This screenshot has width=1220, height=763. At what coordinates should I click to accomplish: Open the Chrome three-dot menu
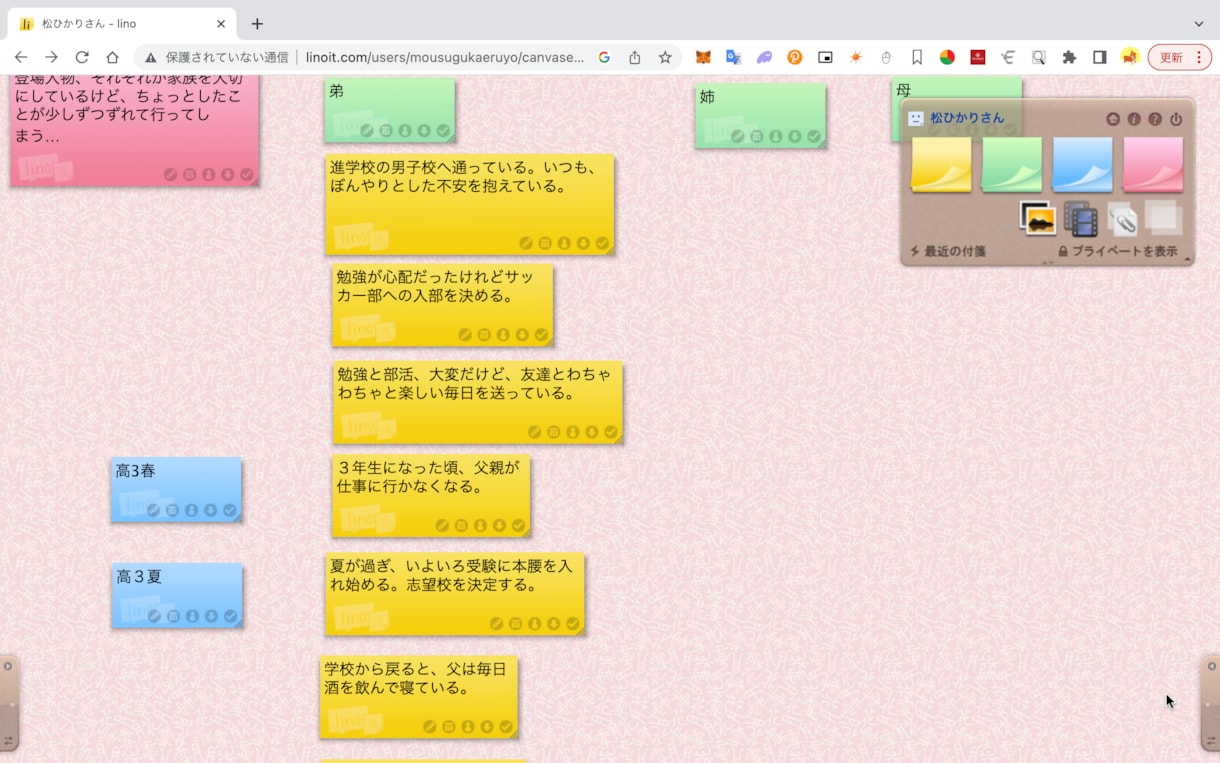(x=1199, y=57)
